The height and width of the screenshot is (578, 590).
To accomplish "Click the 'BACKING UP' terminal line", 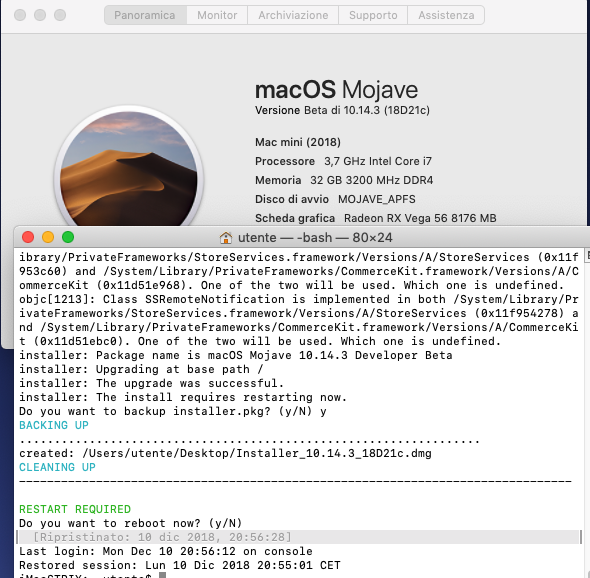I will point(54,425).
